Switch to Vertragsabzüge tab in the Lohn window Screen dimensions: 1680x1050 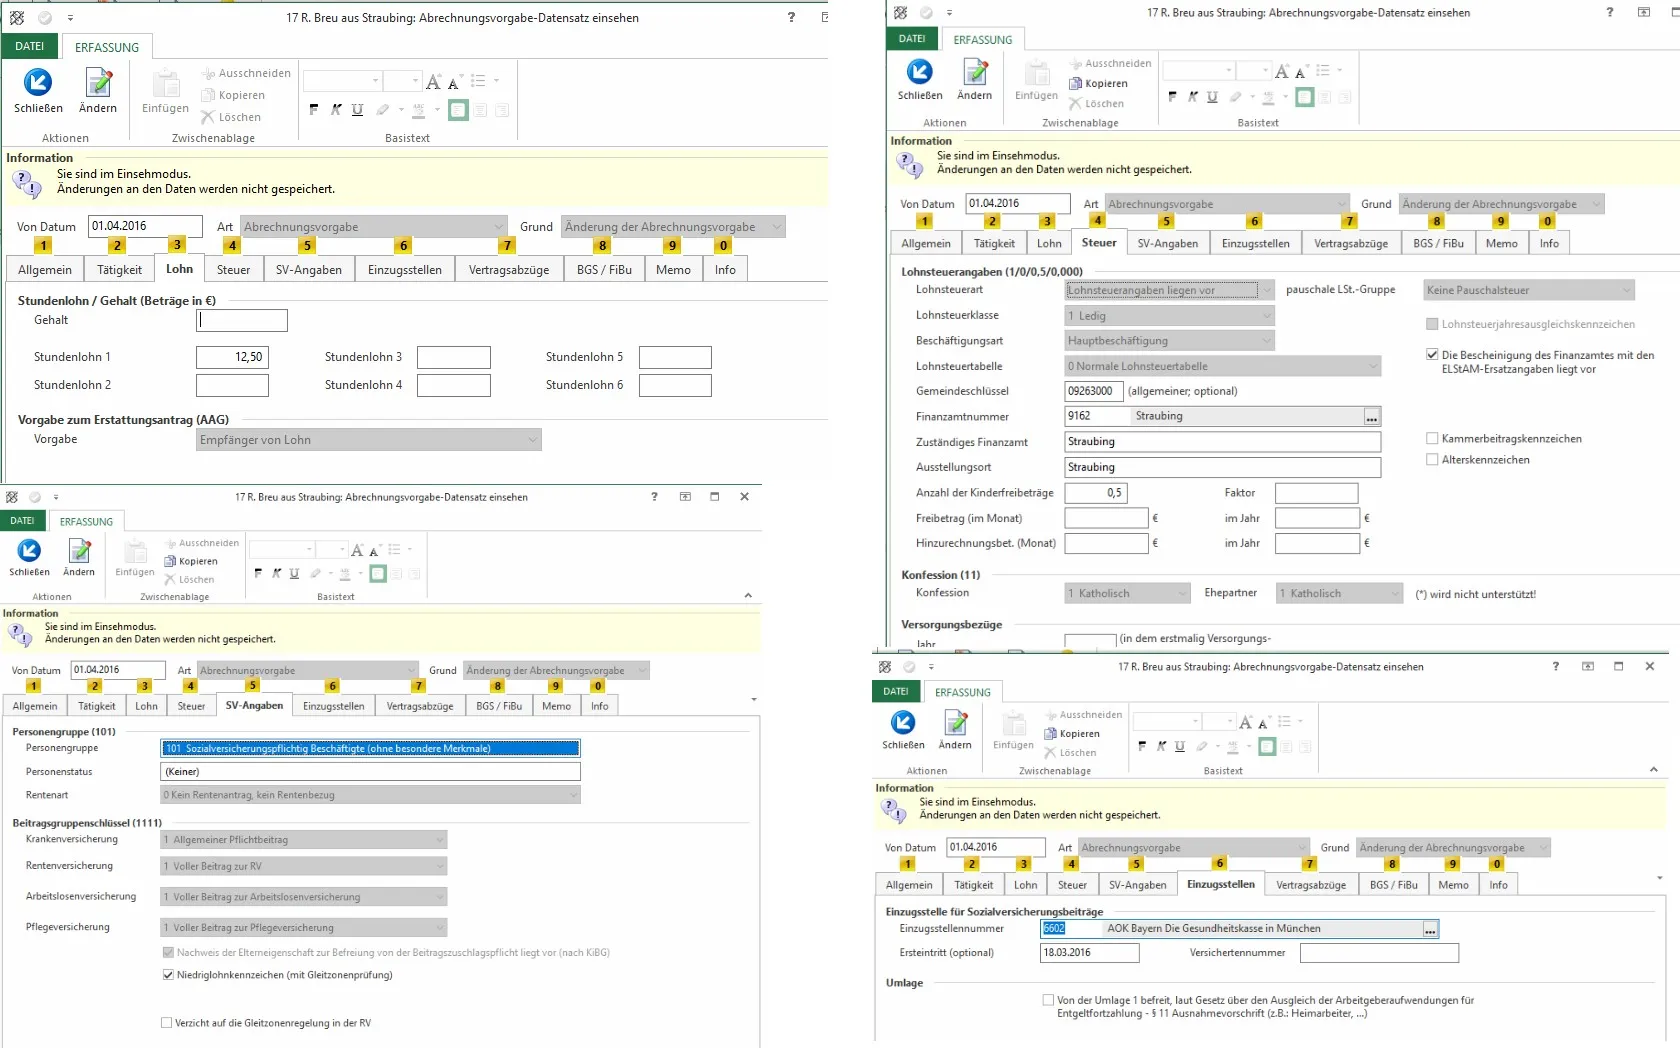click(508, 270)
